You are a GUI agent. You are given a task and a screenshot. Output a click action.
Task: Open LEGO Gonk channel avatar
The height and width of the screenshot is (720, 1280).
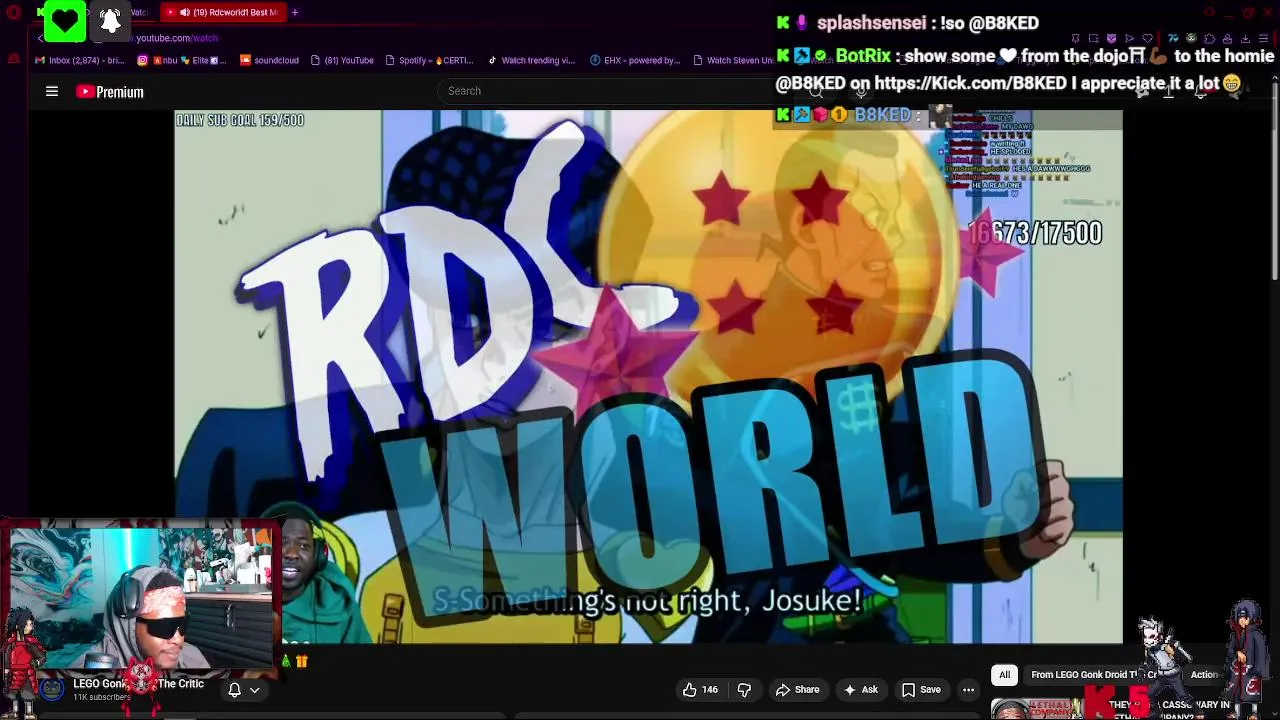[x=51, y=689]
